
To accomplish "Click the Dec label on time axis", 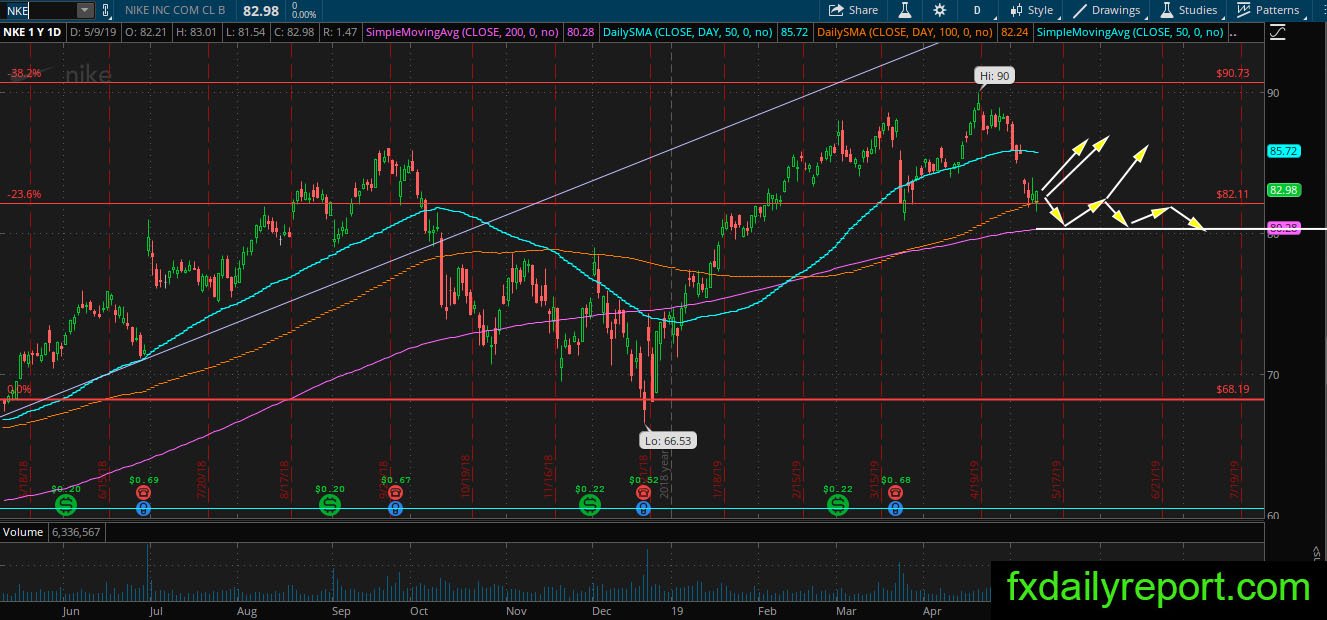I will (x=603, y=609).
